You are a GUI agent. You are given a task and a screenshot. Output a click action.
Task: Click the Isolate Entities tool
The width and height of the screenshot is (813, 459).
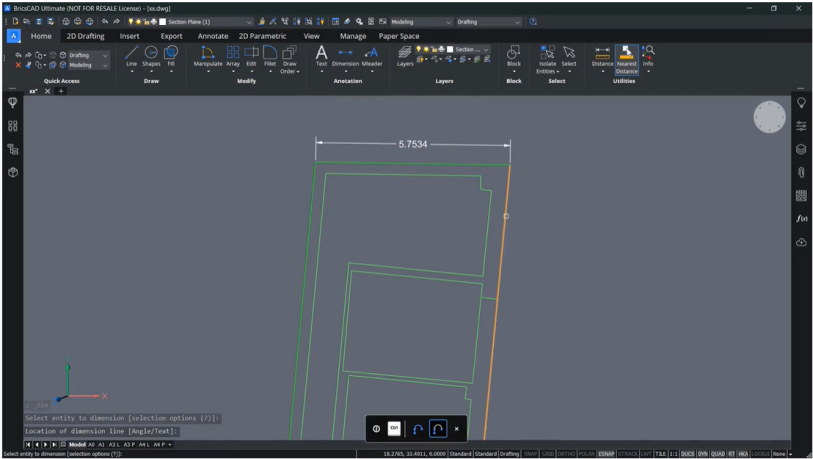click(x=548, y=60)
